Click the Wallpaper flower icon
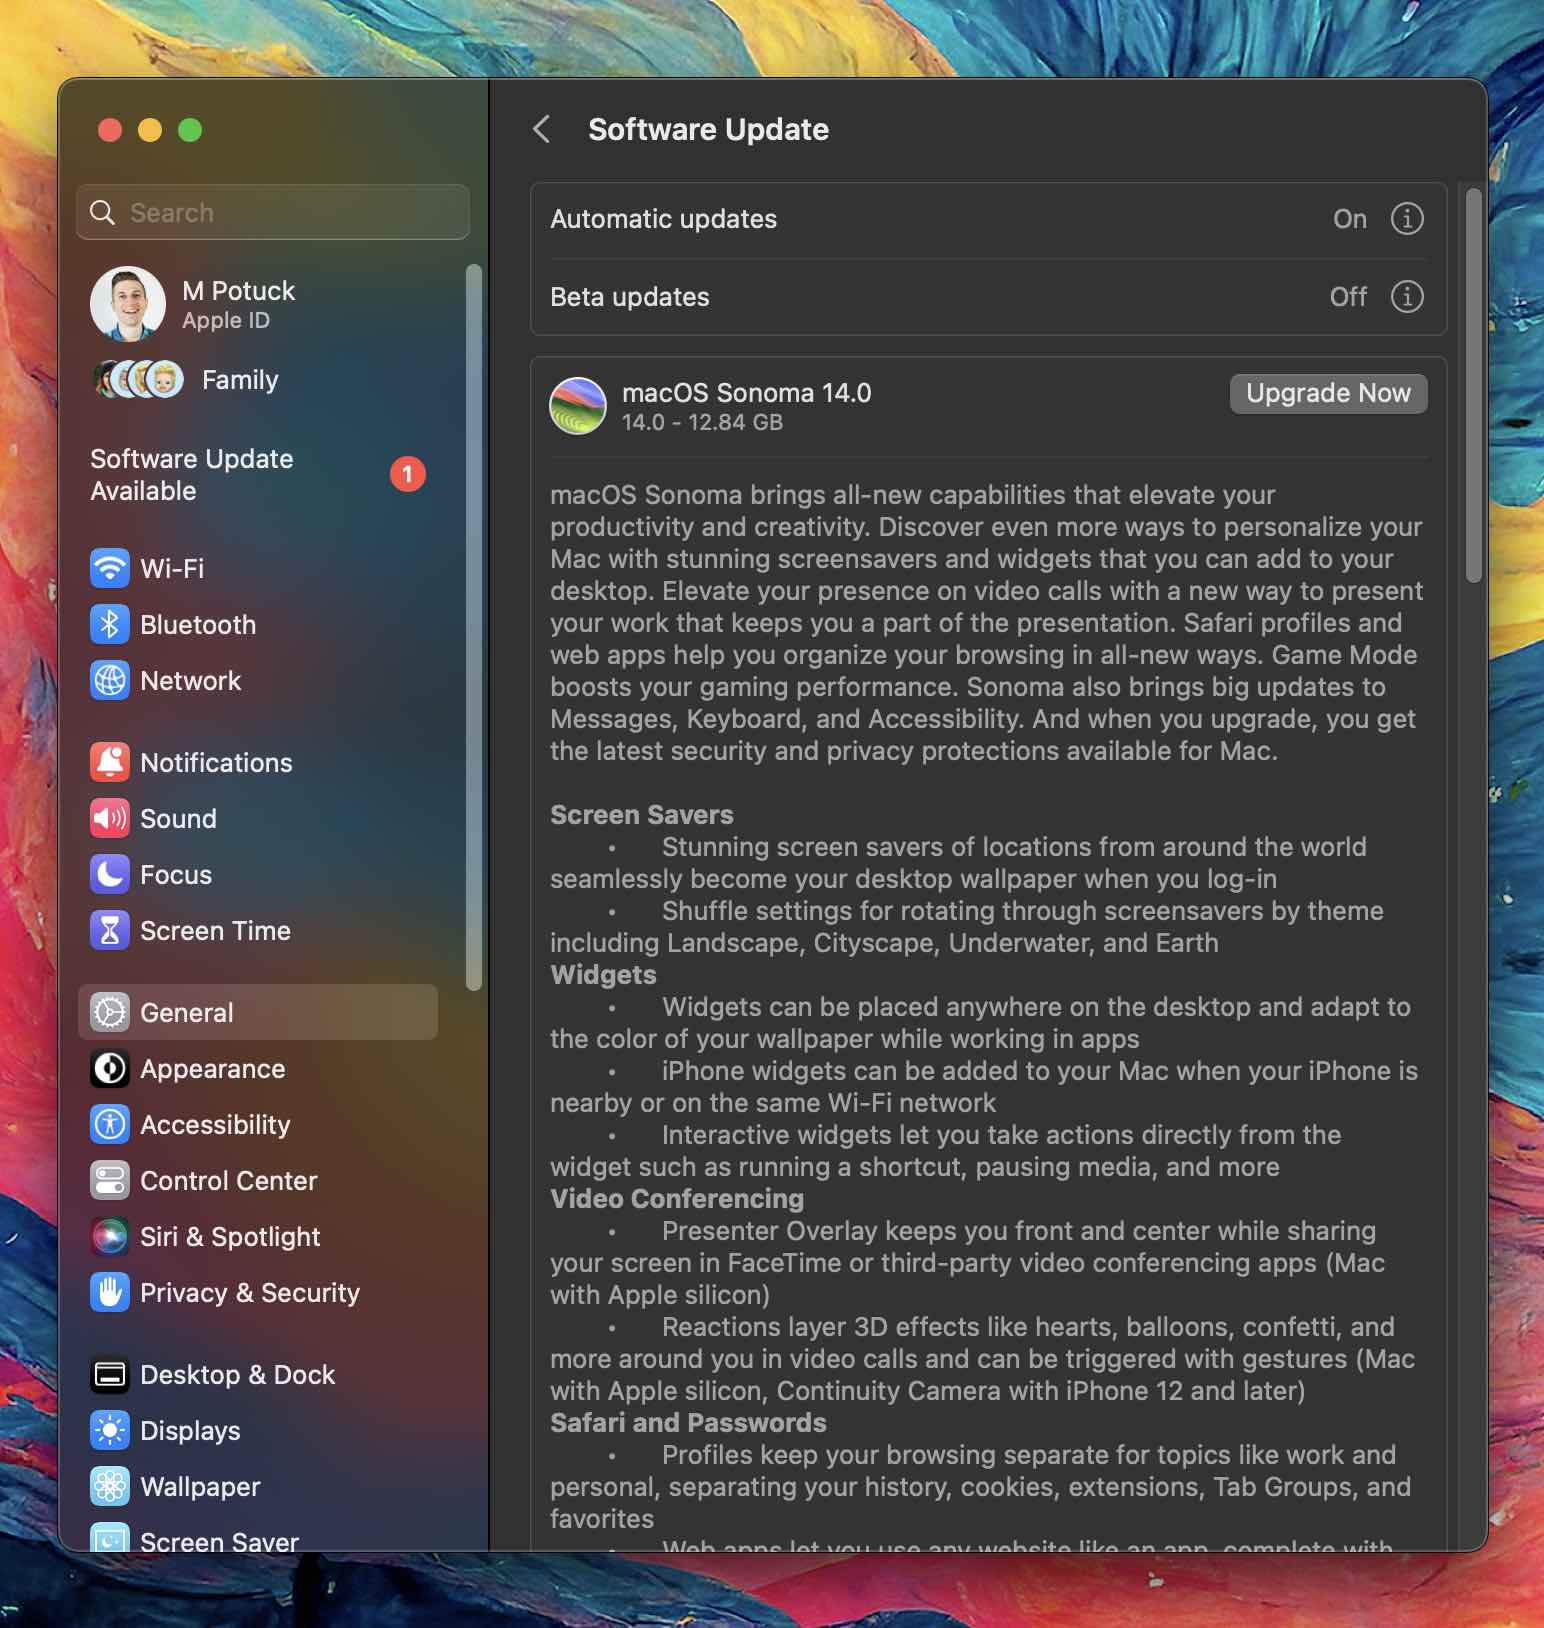This screenshot has height=1628, width=1544. click(110, 1486)
